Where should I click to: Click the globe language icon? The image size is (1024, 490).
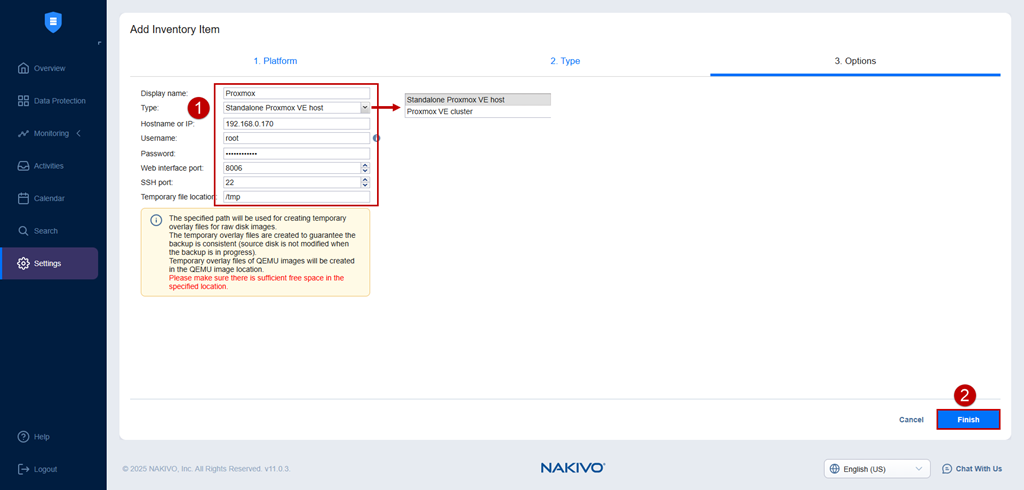pyautogui.click(x=834, y=469)
